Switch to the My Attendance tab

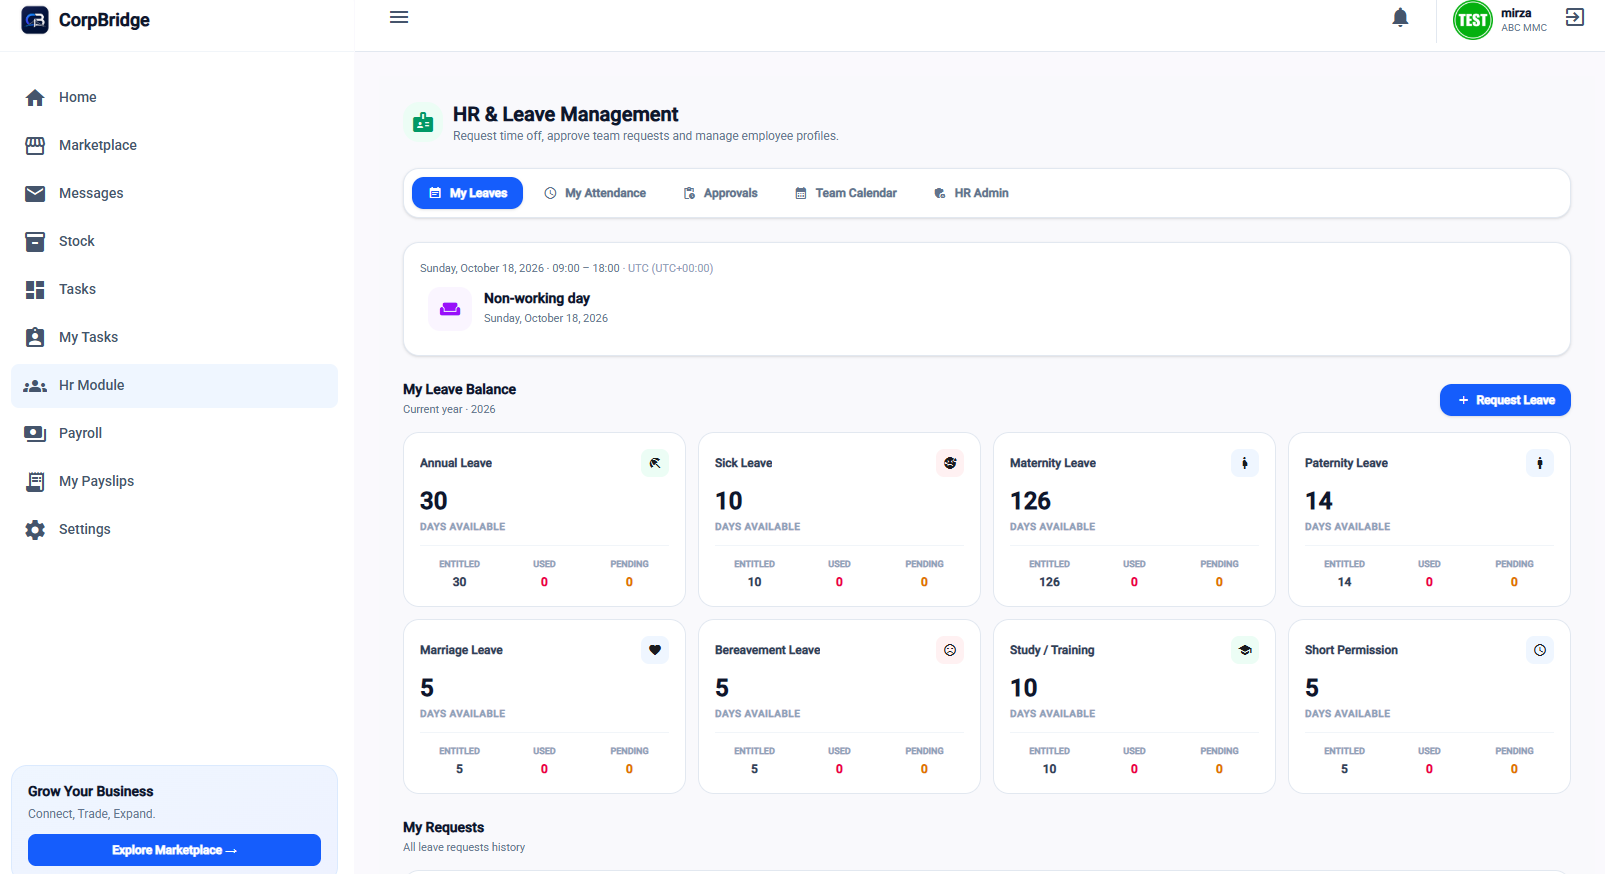pyautogui.click(x=595, y=193)
